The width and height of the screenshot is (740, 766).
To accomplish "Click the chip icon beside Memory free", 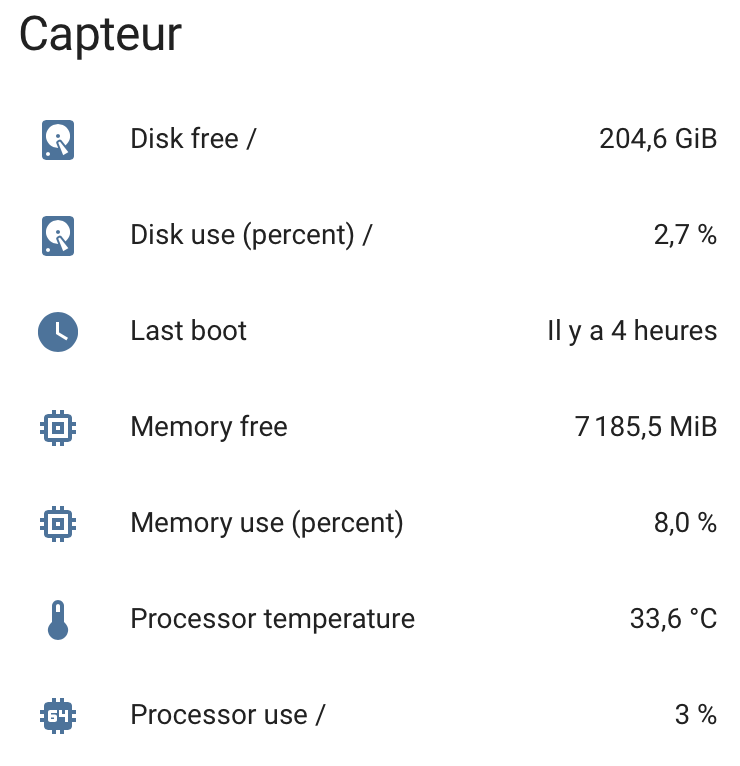I will click(x=58, y=427).
